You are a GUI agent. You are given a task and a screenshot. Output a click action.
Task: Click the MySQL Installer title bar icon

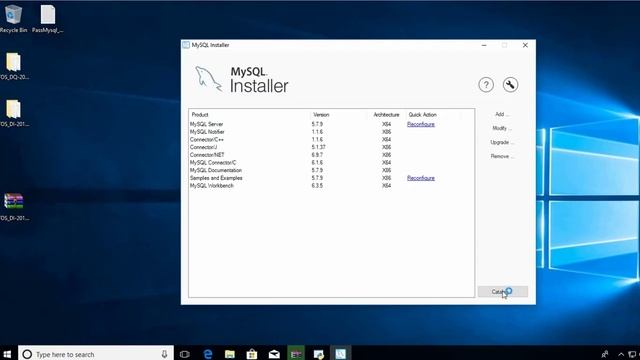(186, 45)
